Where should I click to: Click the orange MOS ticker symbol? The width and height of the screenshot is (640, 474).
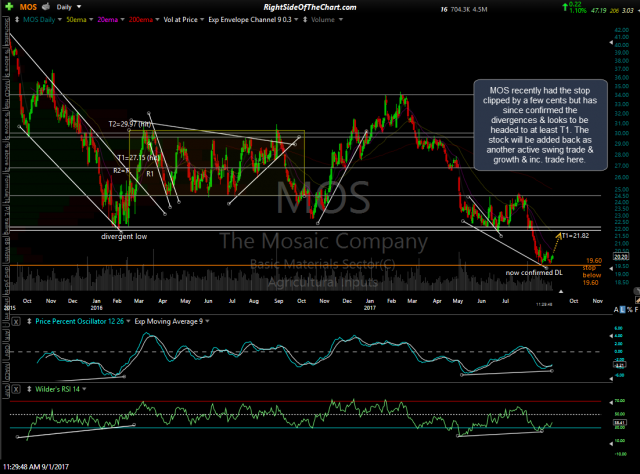coord(28,7)
